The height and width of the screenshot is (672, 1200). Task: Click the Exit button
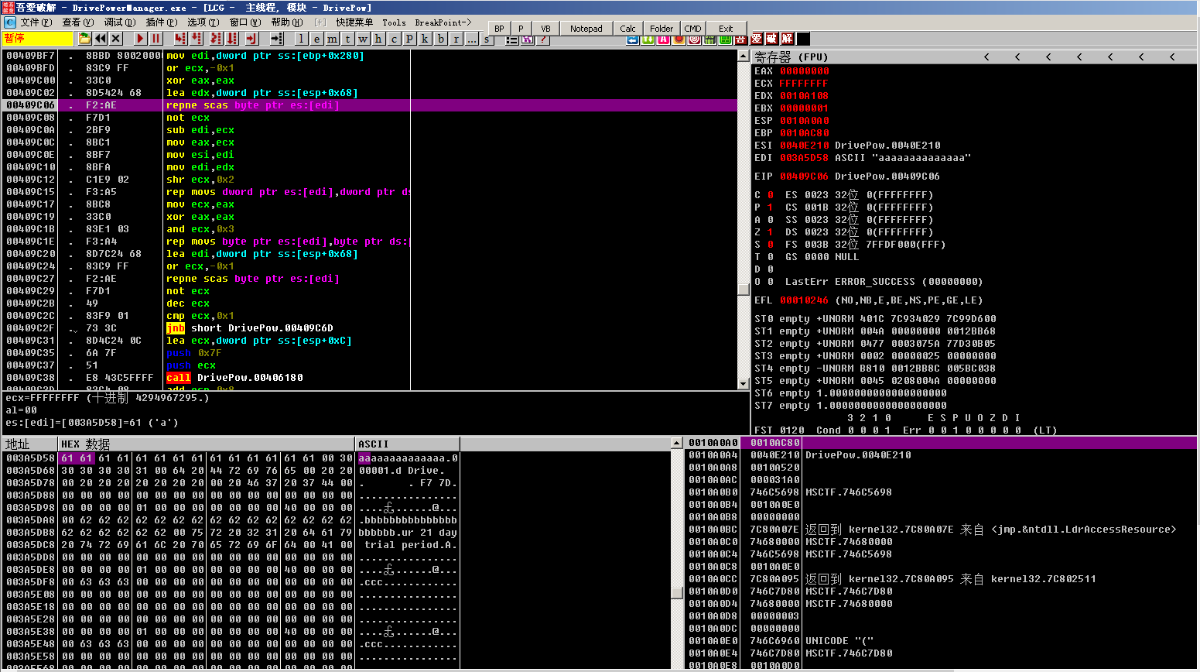pos(725,28)
